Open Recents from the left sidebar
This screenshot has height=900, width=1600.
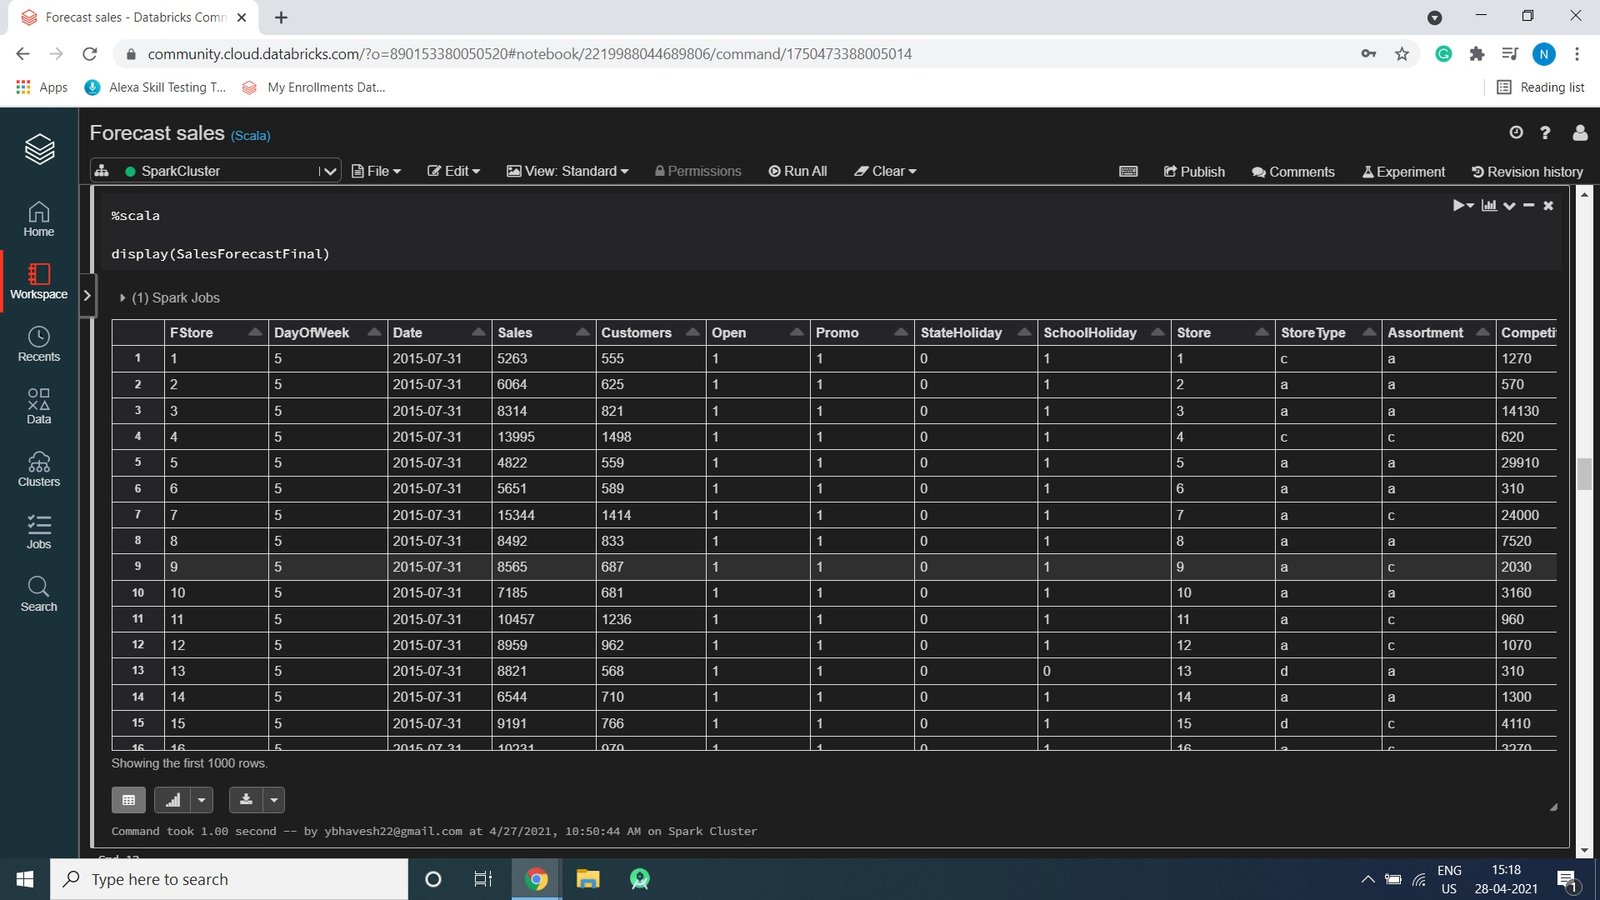click(x=38, y=343)
